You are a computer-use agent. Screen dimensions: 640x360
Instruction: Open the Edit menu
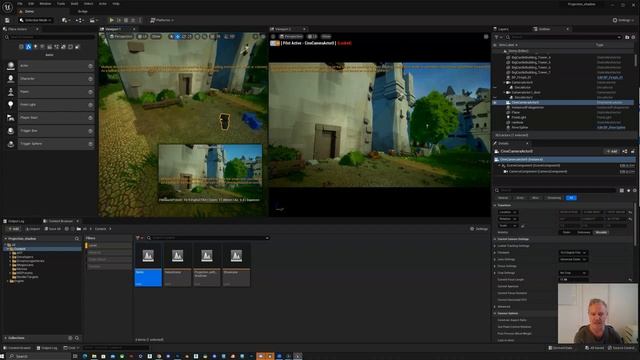coord(31,4)
